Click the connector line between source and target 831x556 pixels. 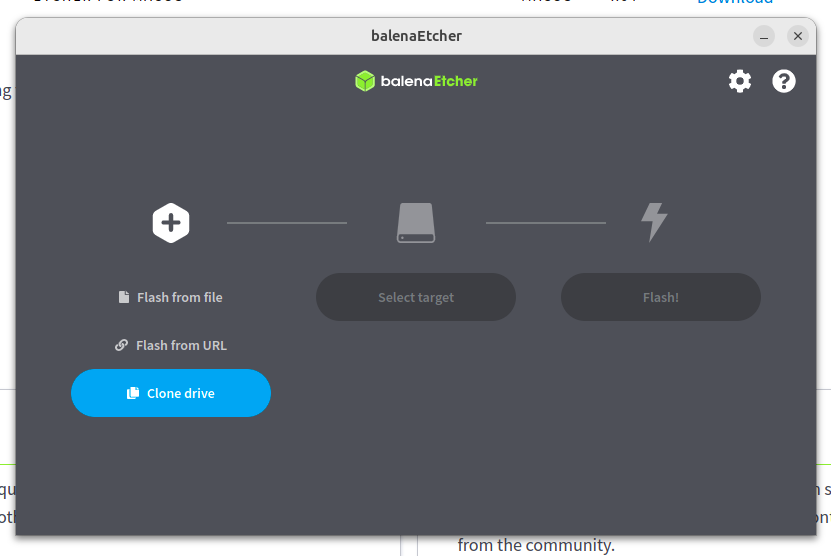(287, 223)
